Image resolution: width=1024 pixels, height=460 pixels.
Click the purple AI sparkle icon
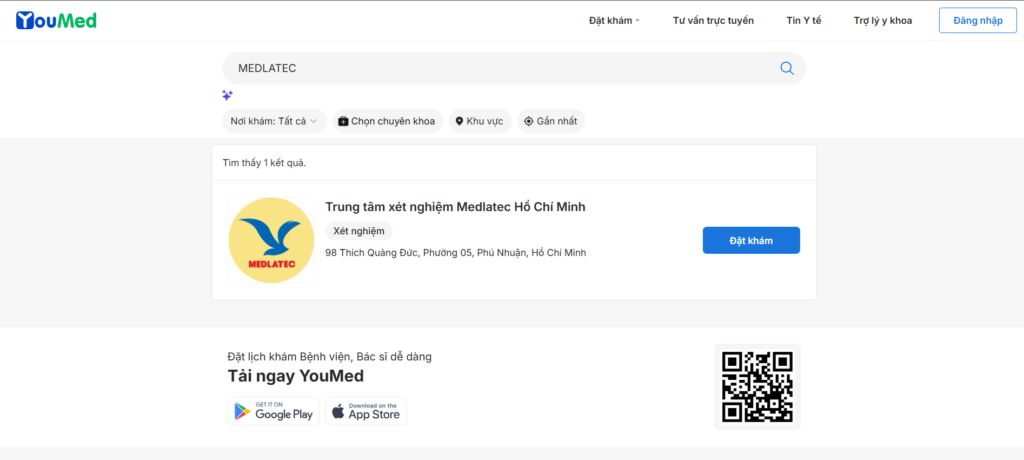227,95
